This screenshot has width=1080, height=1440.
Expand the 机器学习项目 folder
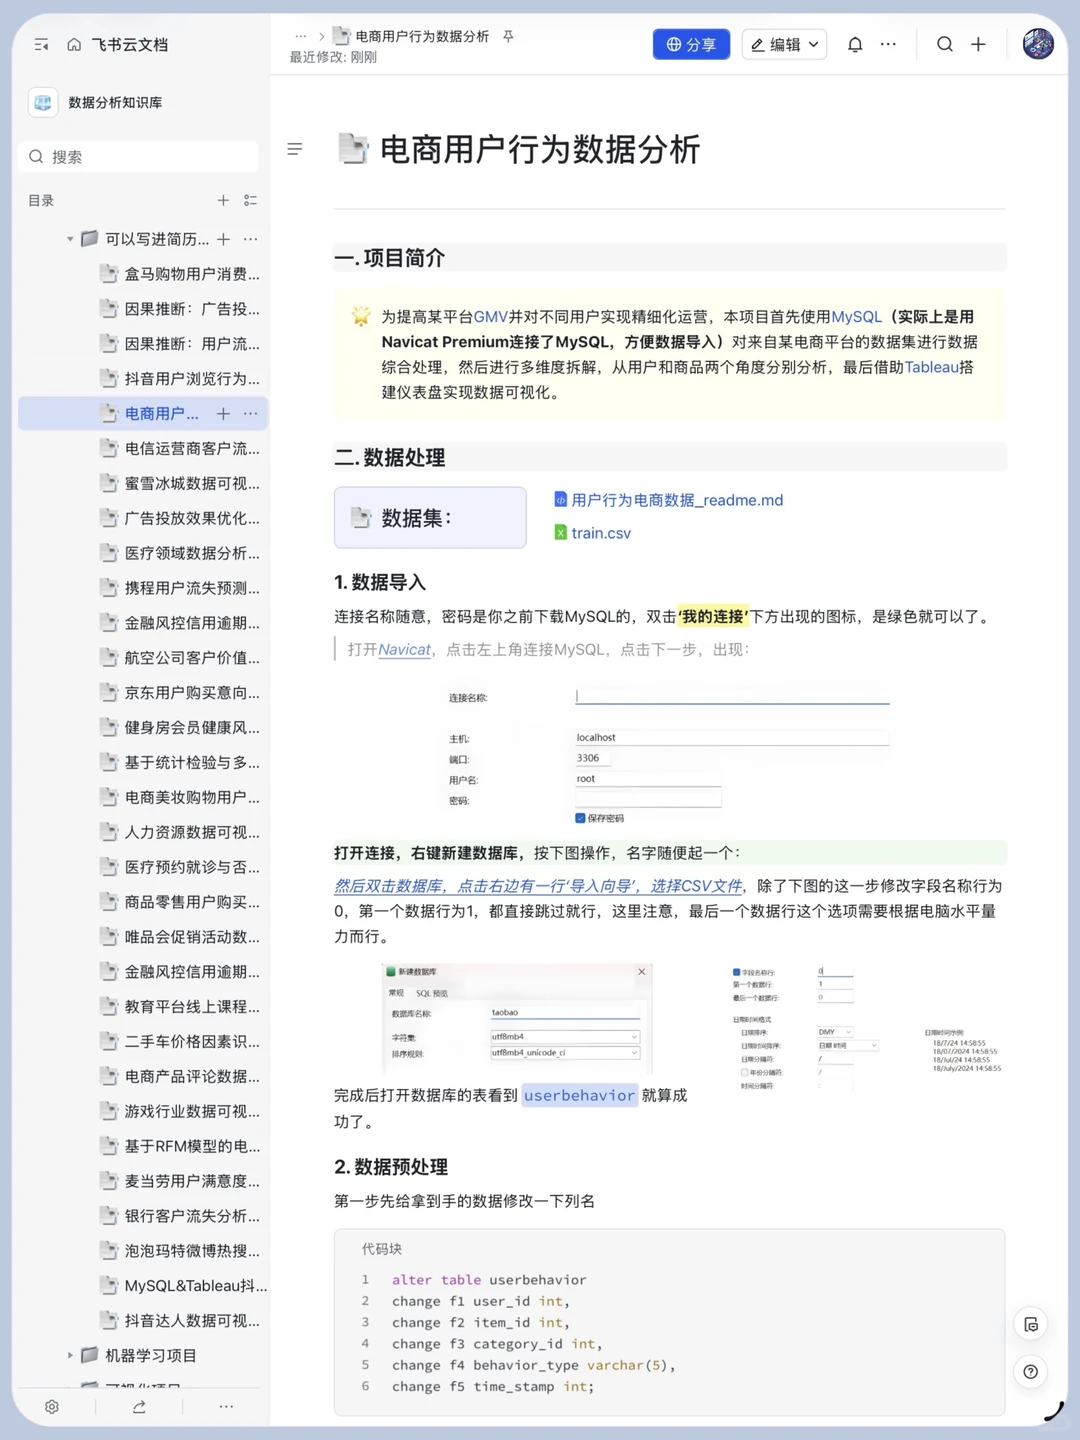(x=70, y=1356)
